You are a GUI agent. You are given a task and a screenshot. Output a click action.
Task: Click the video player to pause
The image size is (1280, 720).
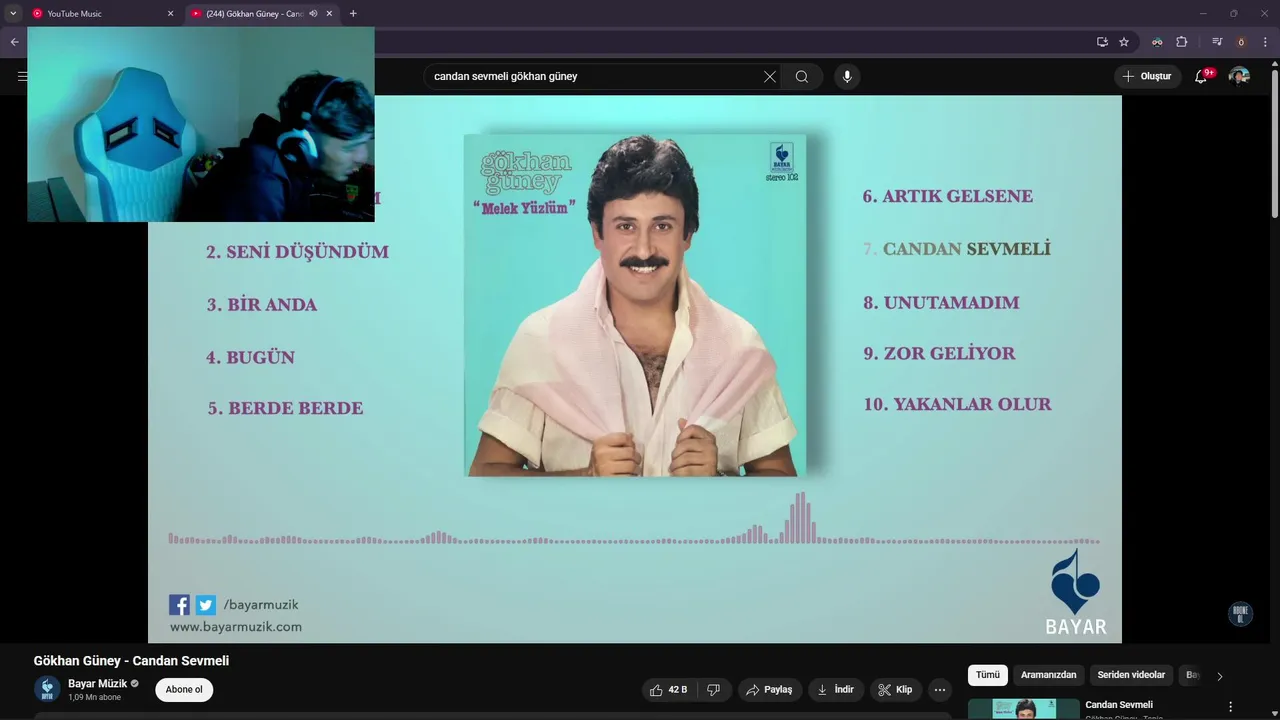pyautogui.click(x=635, y=368)
